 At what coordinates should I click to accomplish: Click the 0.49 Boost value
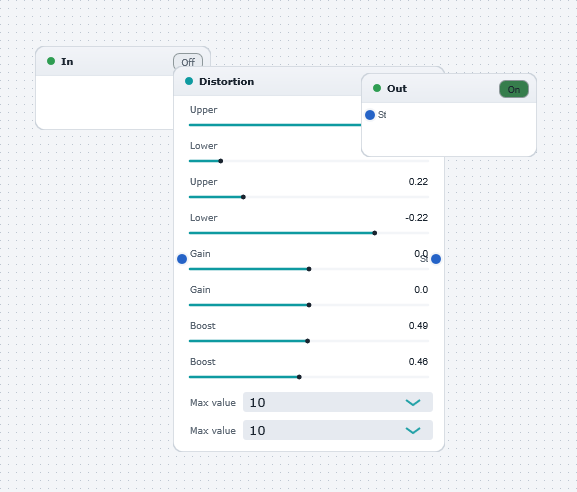418,326
